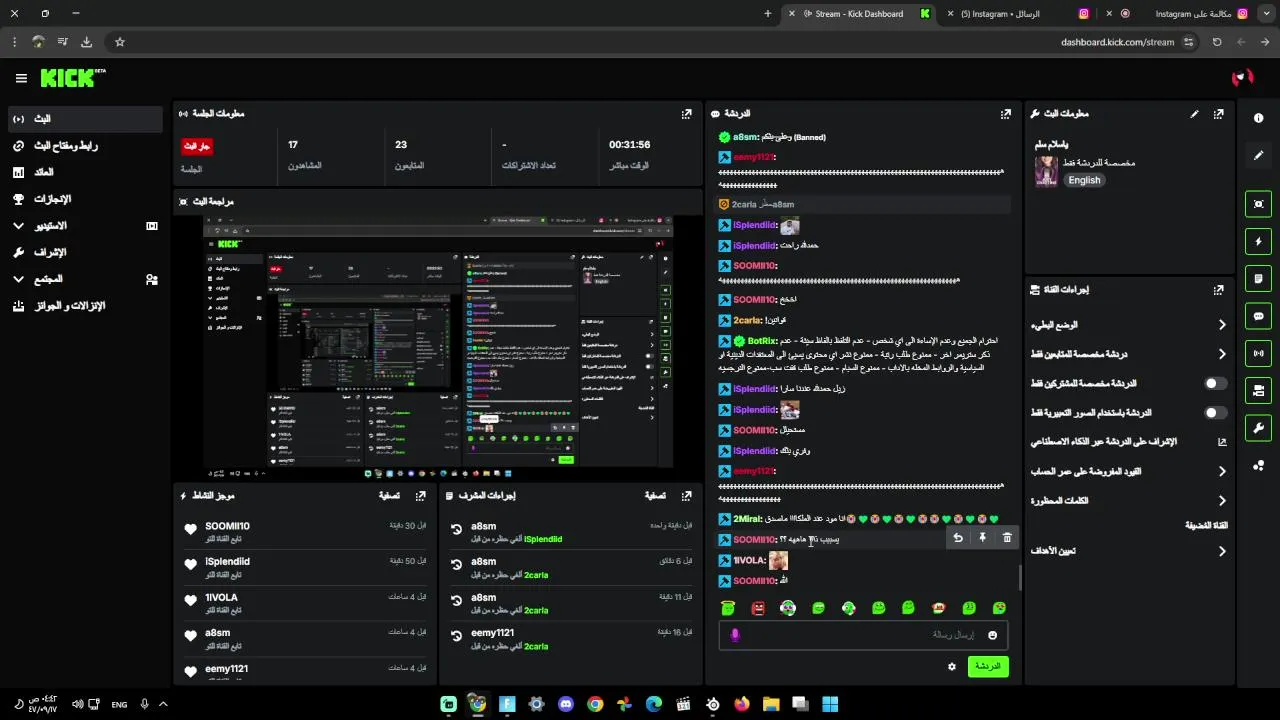Switch to Stream - Kick Dashboard browser tab
This screenshot has height=720, width=1280.
tap(859, 14)
